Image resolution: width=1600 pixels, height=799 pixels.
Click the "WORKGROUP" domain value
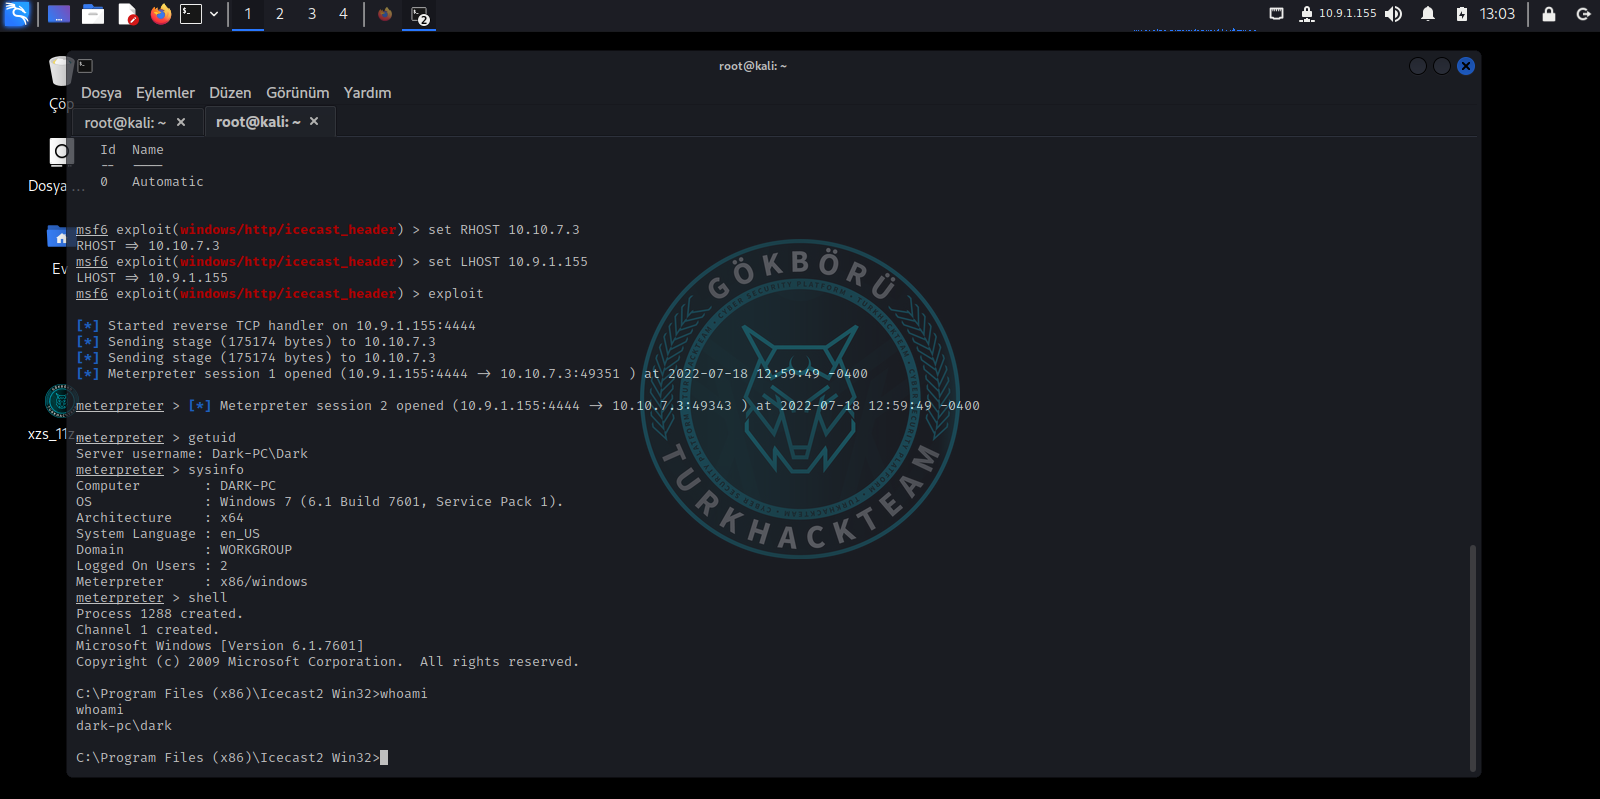click(x=256, y=550)
